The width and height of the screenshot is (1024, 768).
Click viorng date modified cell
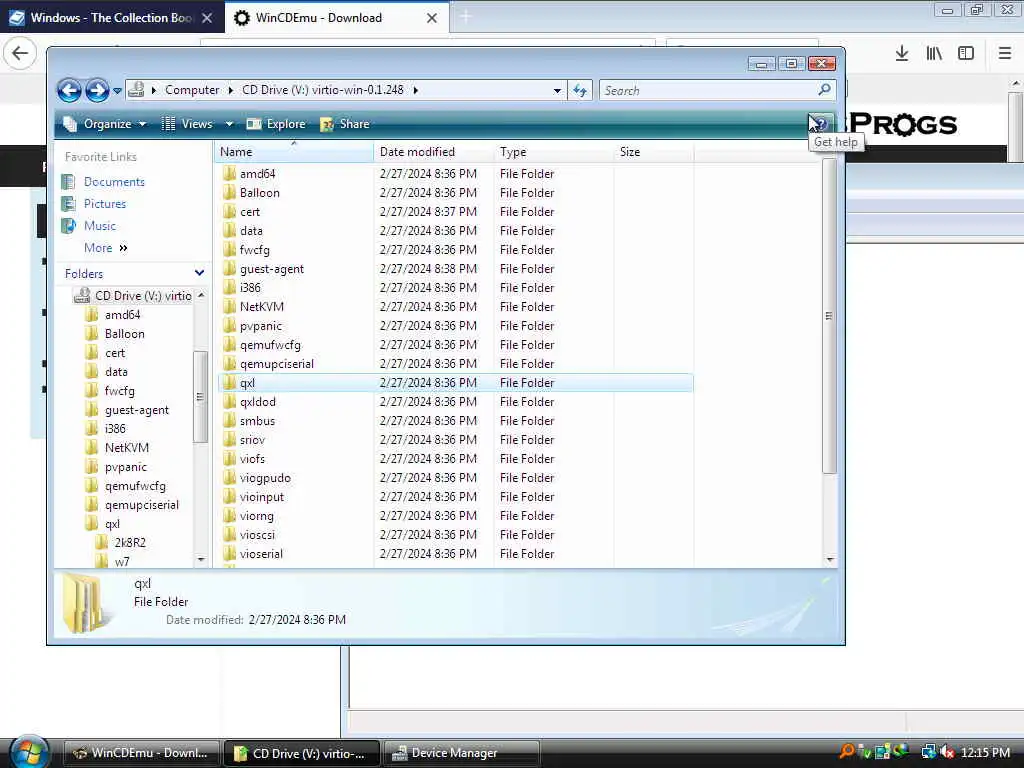(428, 516)
